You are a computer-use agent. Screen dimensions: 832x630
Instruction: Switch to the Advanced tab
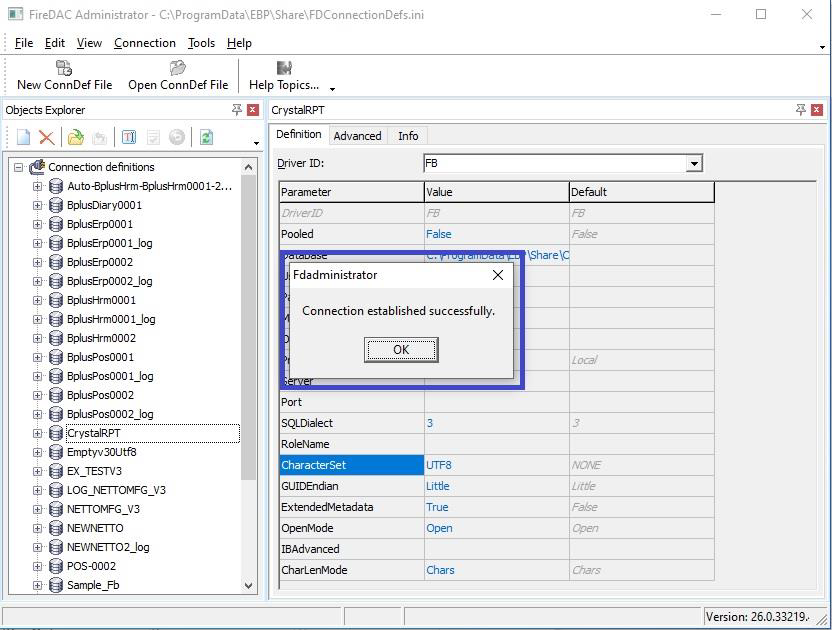(x=357, y=136)
